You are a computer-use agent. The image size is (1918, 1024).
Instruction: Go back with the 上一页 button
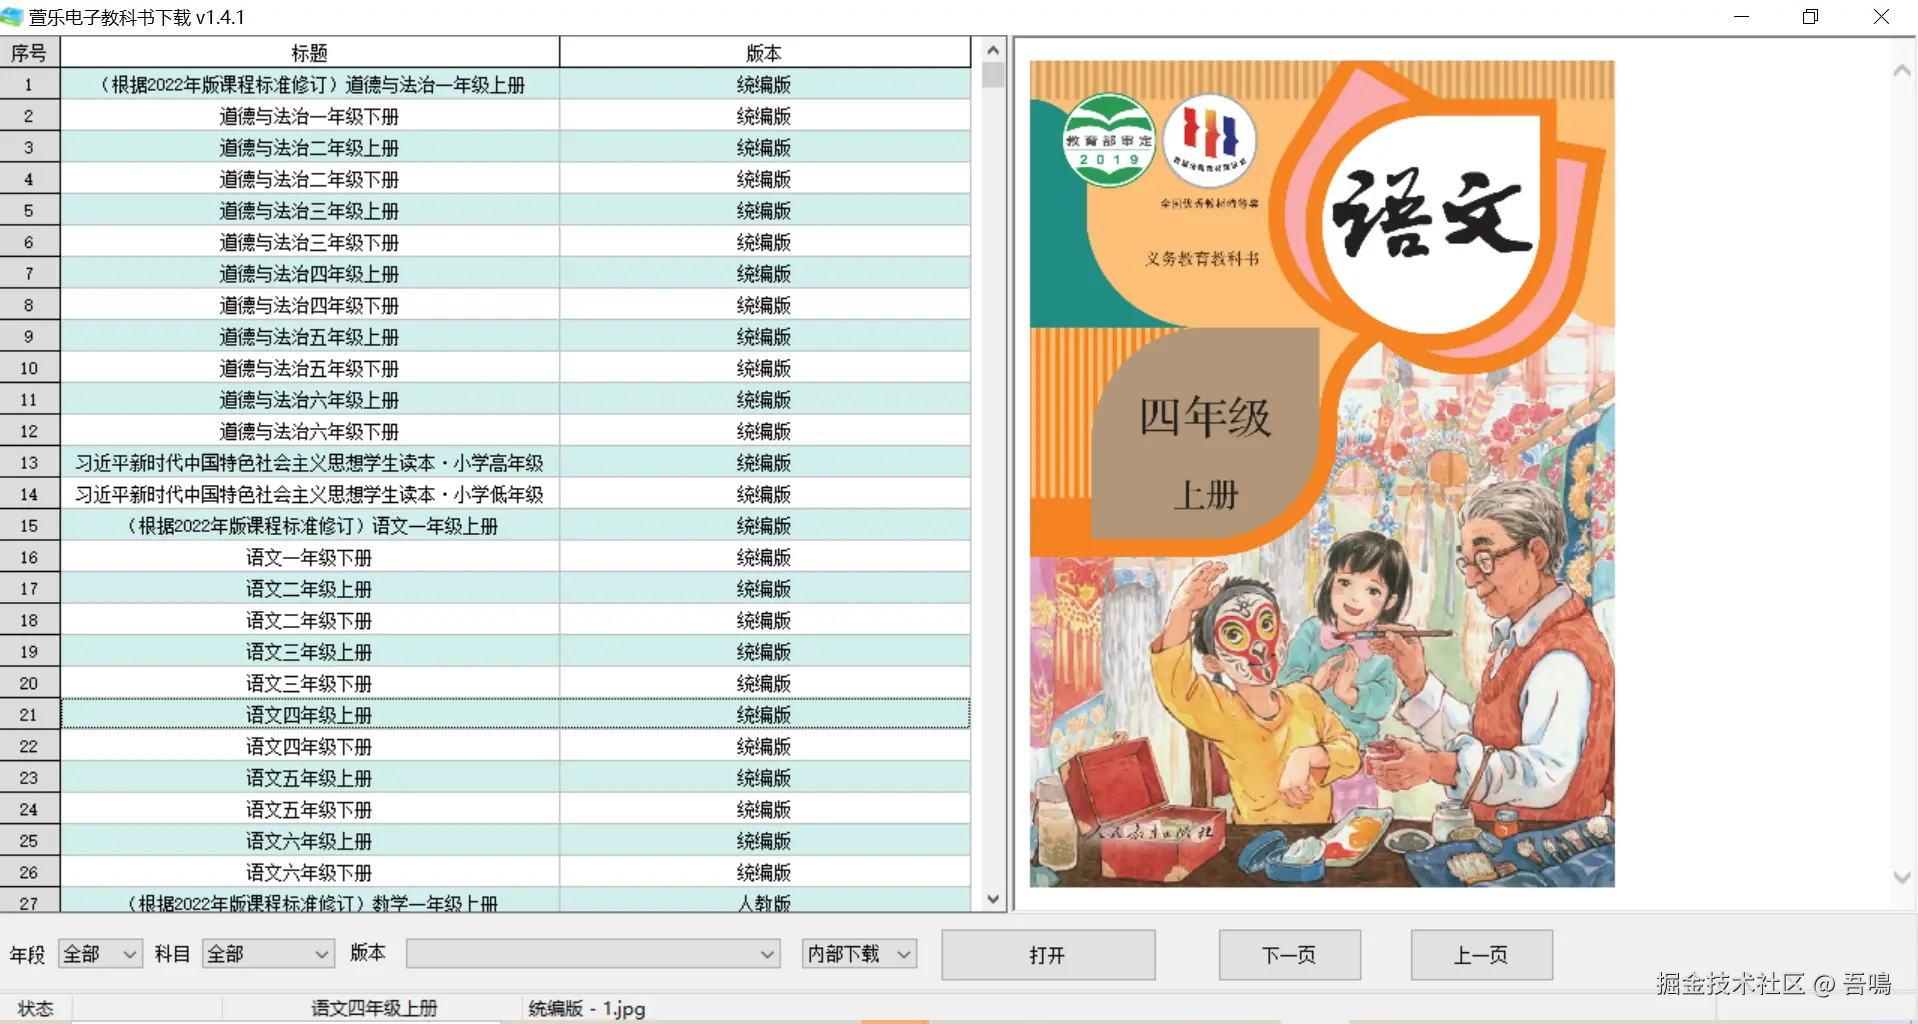(1481, 955)
